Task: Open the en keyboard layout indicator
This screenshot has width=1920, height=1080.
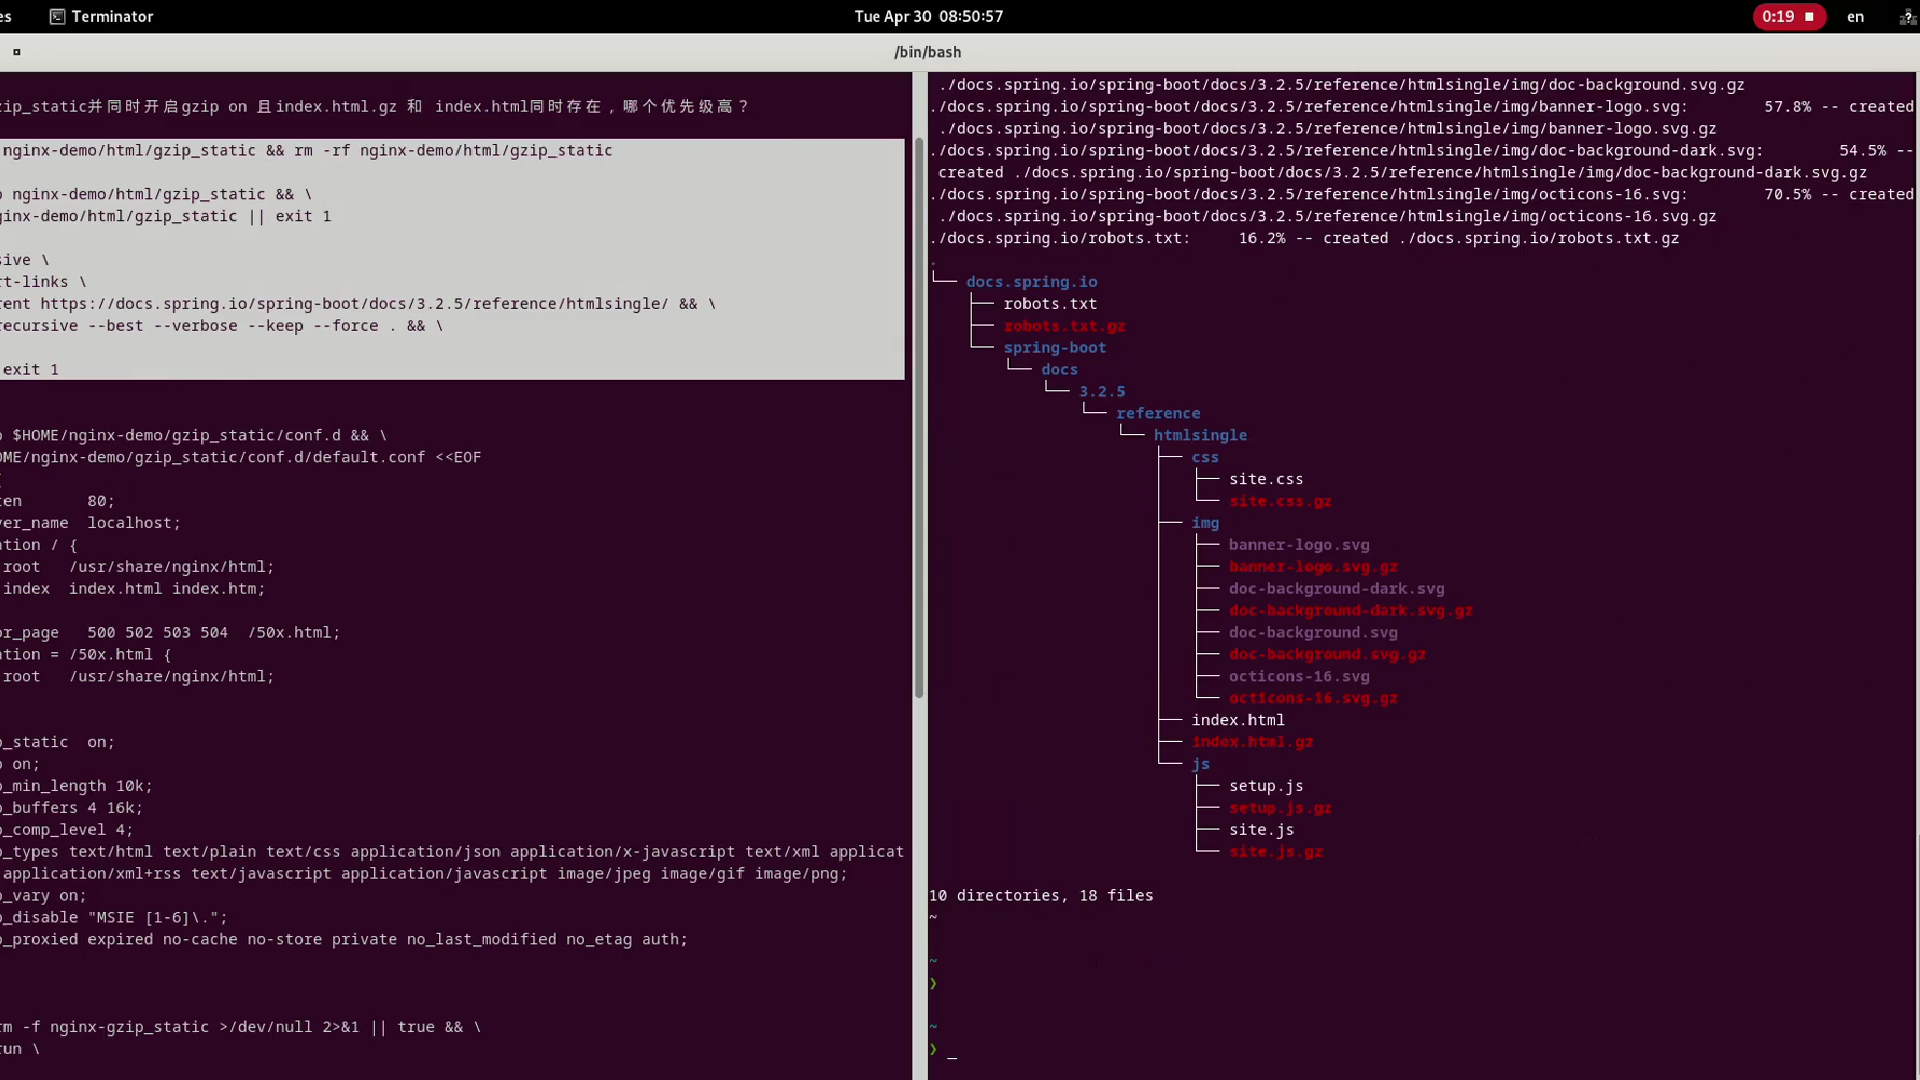Action: pos(1855,16)
